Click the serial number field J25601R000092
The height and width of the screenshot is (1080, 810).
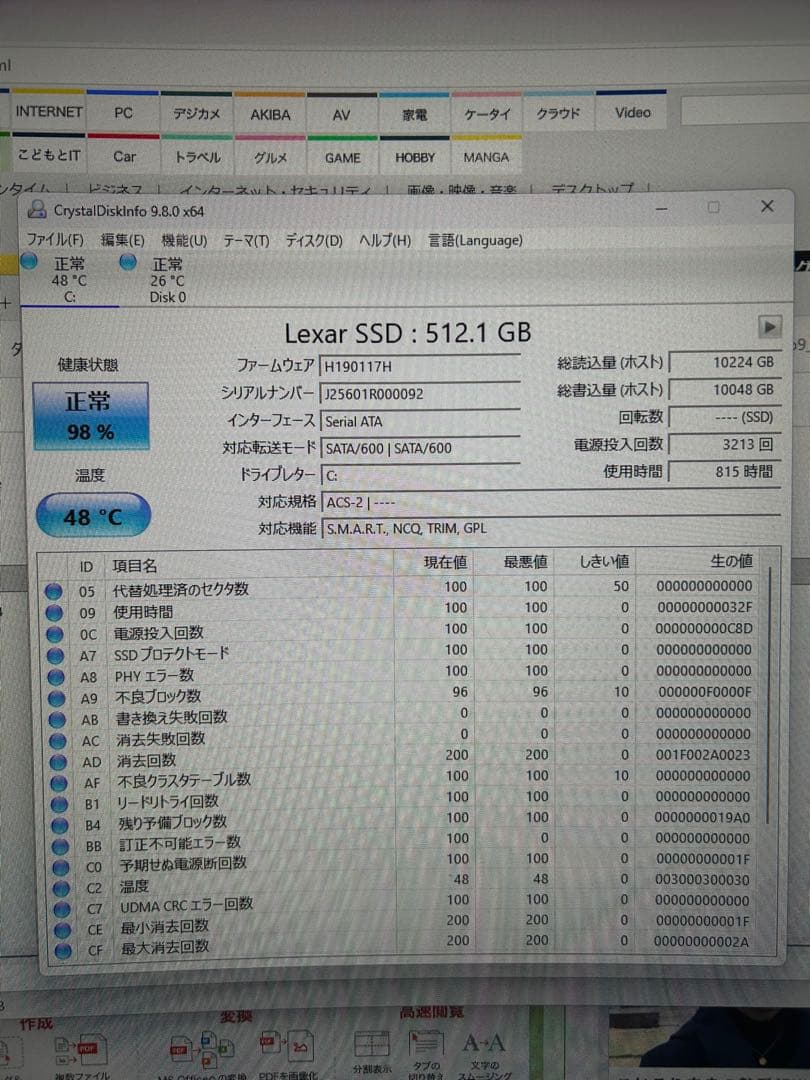pos(419,394)
